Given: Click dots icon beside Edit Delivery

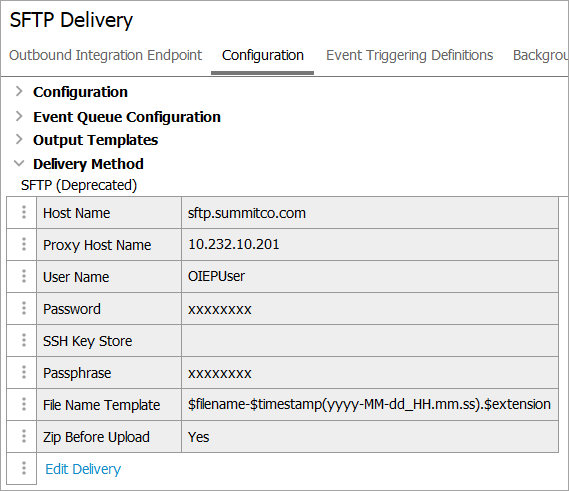Looking at the screenshot, I should pyautogui.click(x=24, y=468).
